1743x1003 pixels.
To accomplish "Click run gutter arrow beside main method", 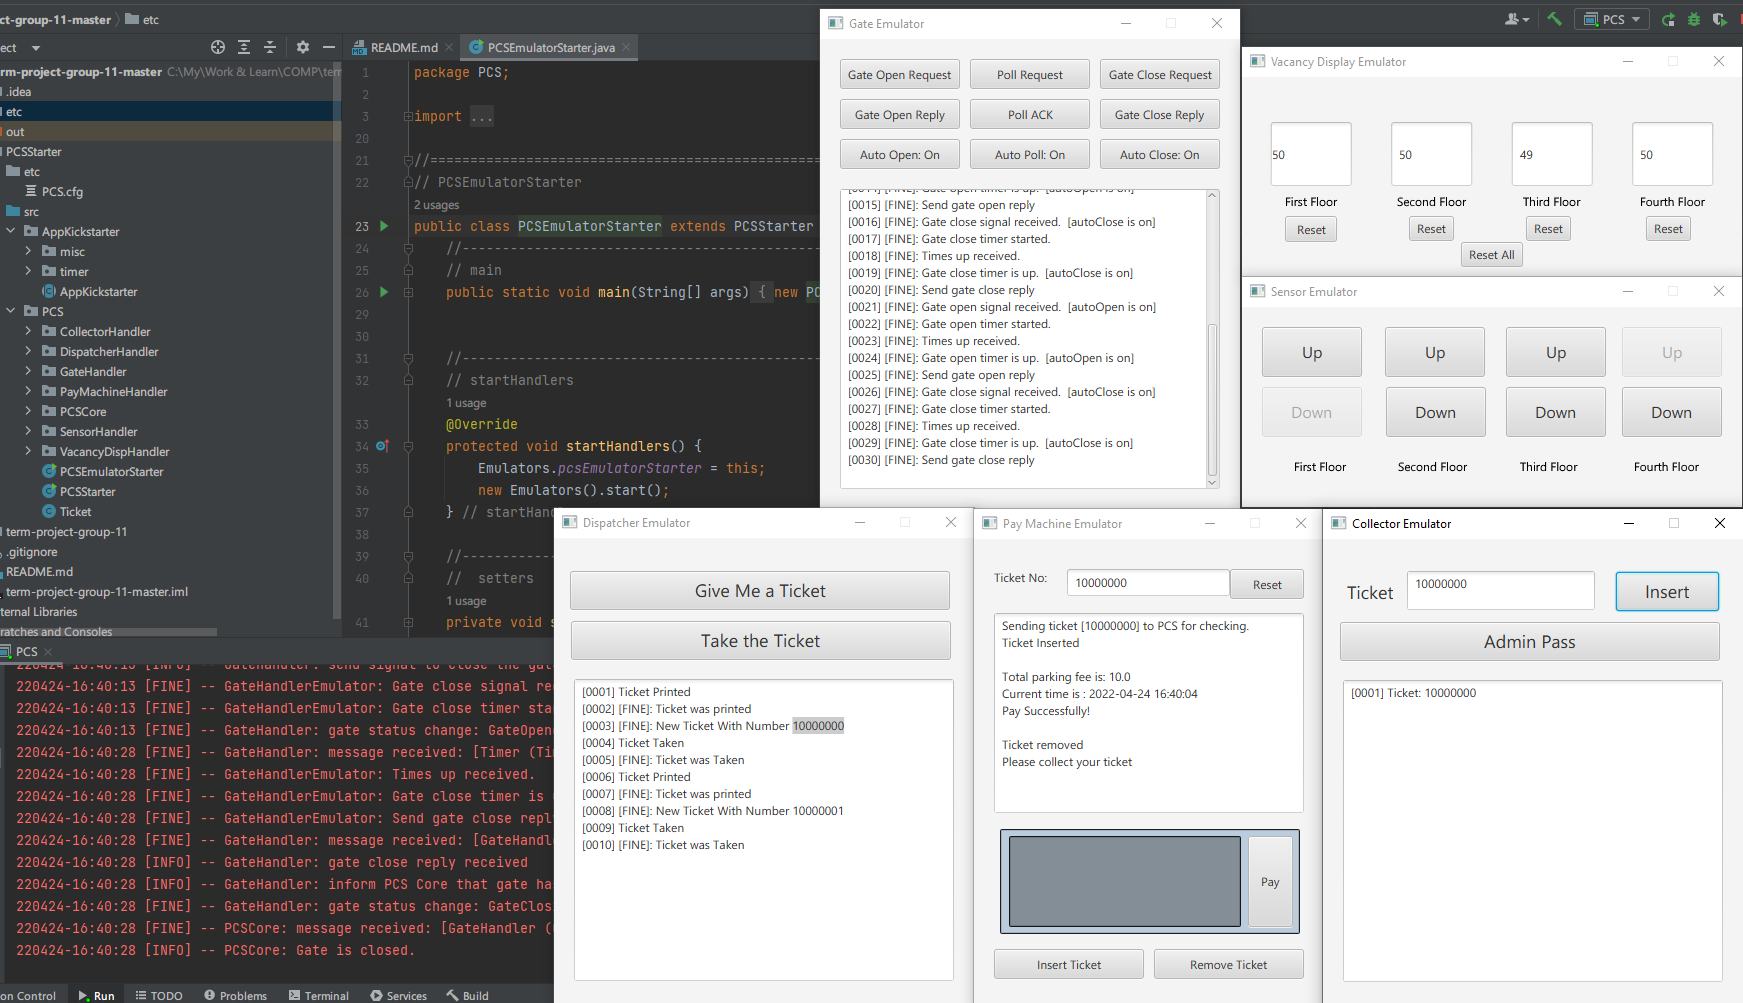I will [x=383, y=292].
